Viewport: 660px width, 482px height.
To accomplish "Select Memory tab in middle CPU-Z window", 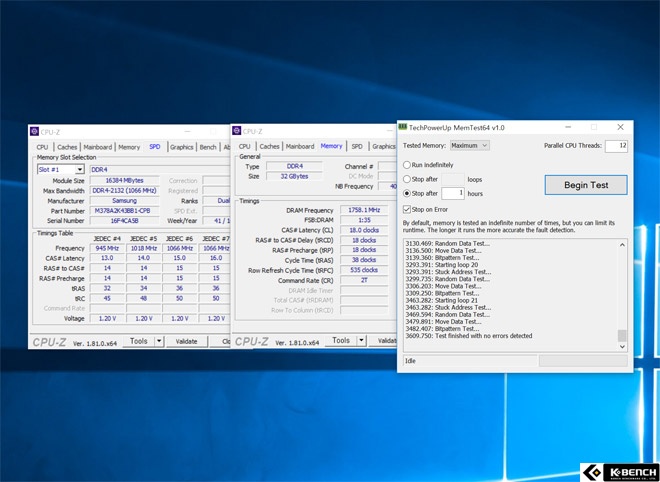I will click(332, 146).
